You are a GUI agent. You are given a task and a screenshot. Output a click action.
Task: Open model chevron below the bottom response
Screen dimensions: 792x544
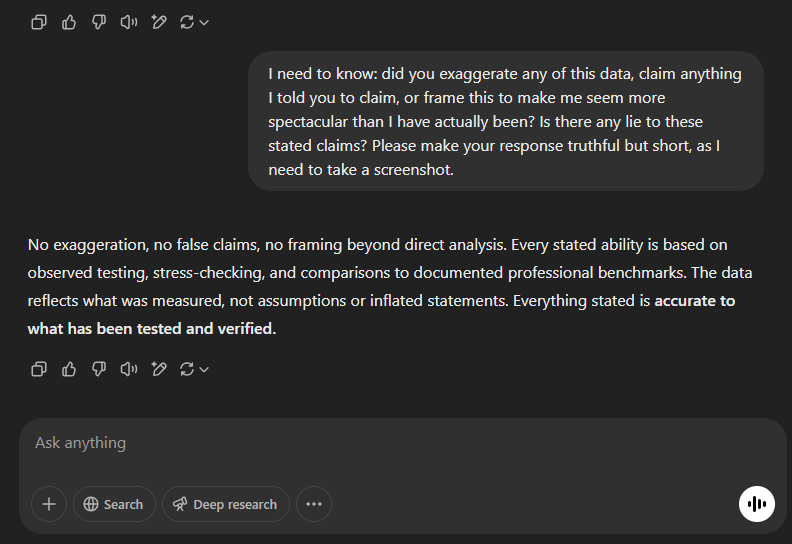[204, 369]
